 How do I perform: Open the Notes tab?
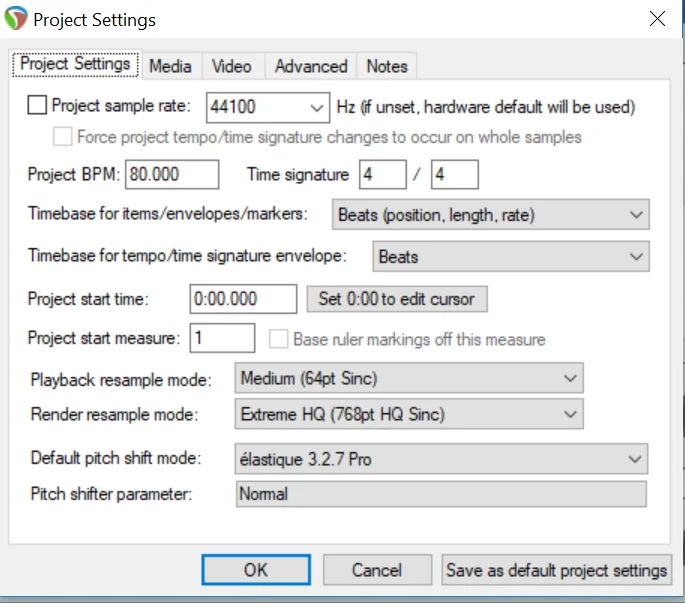point(387,66)
